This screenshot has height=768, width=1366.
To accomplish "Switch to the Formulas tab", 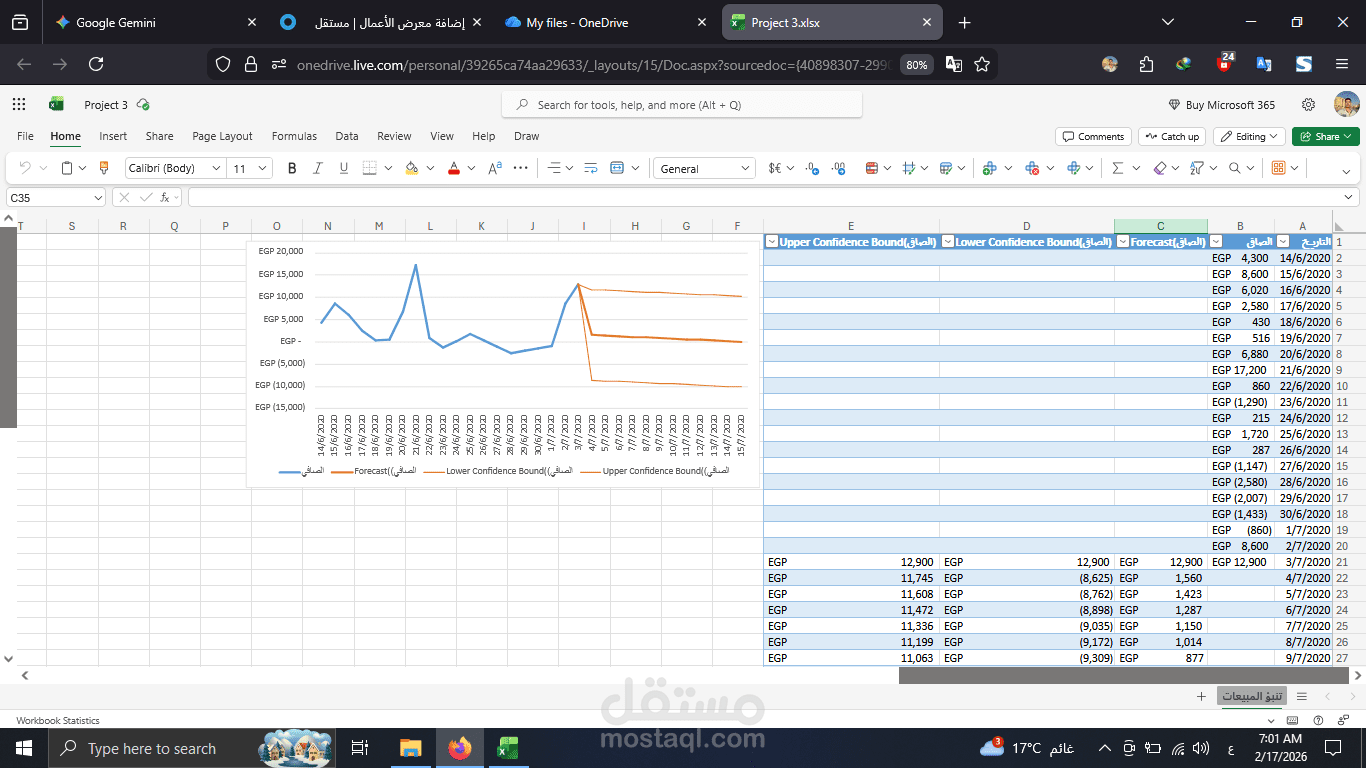I will 294,136.
